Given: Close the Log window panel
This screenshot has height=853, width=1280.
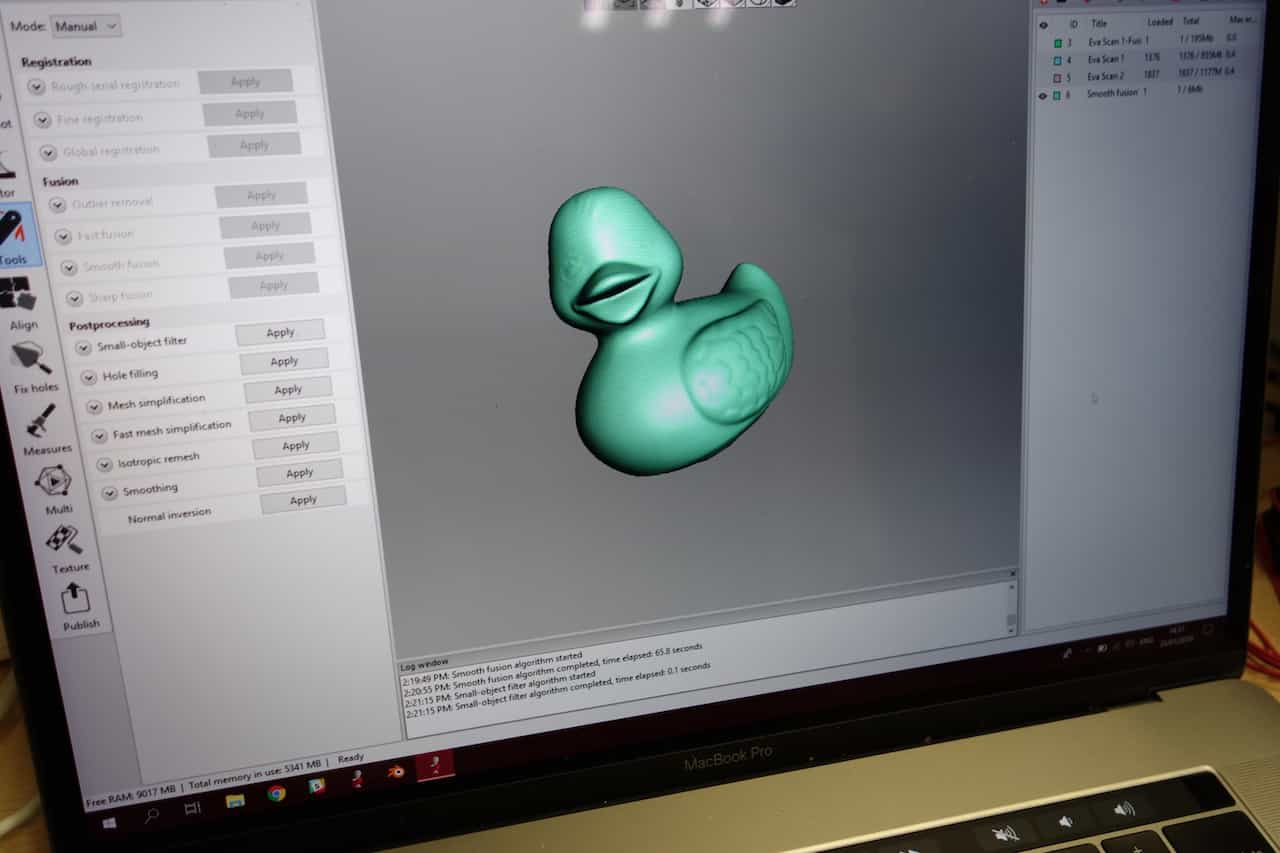Looking at the screenshot, I should pos(1012,573).
